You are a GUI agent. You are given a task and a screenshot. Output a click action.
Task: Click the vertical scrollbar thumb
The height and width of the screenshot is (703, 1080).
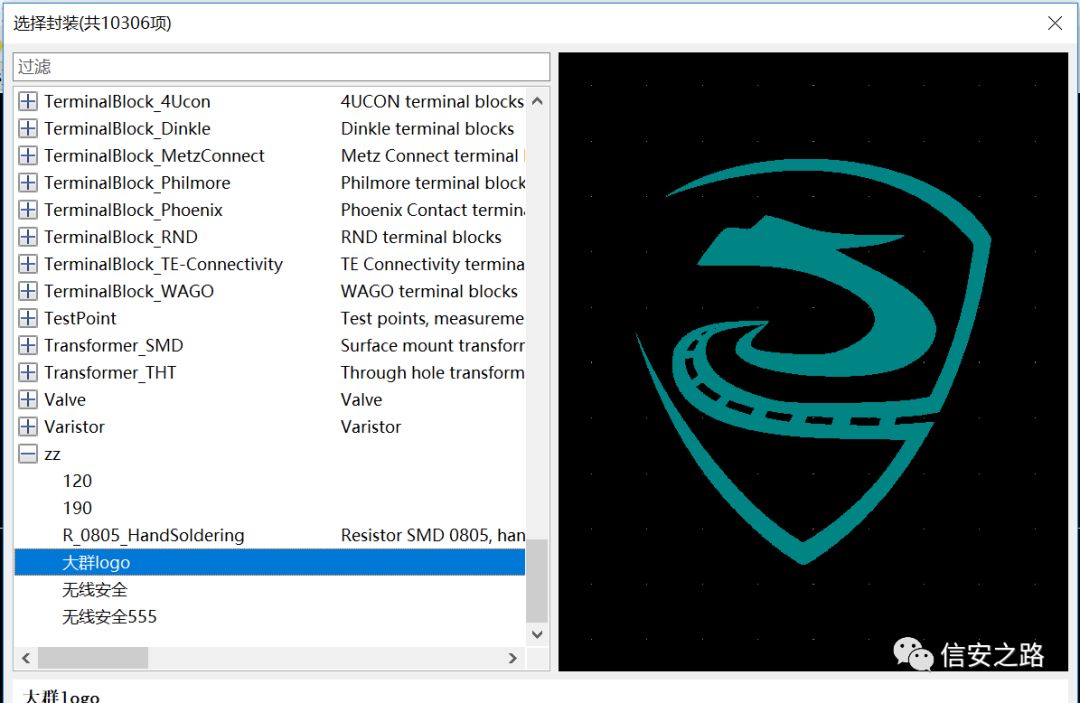pyautogui.click(x=537, y=580)
